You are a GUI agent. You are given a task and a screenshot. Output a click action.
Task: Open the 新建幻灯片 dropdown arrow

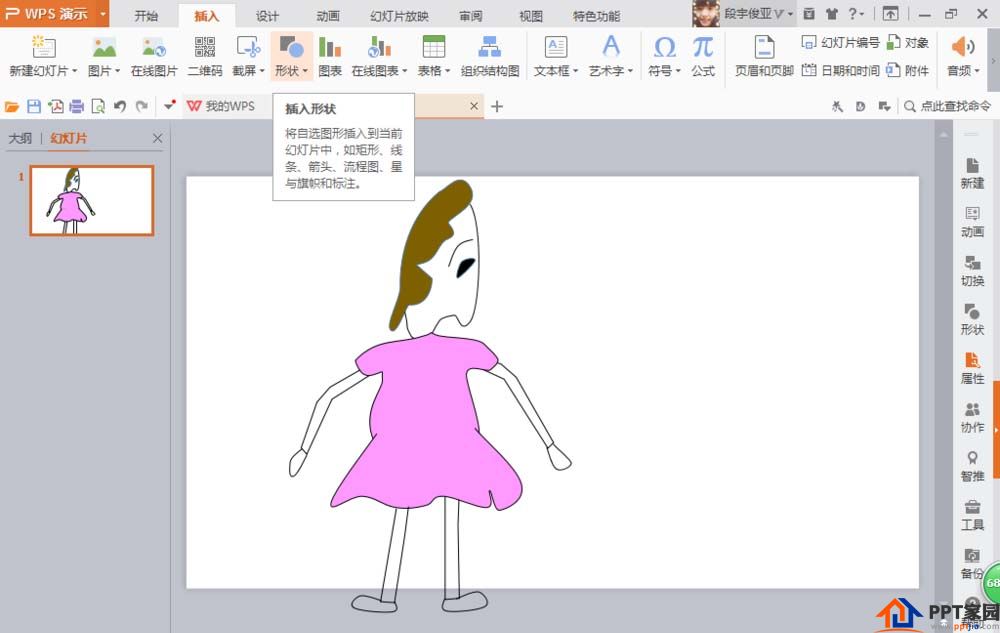(x=75, y=72)
